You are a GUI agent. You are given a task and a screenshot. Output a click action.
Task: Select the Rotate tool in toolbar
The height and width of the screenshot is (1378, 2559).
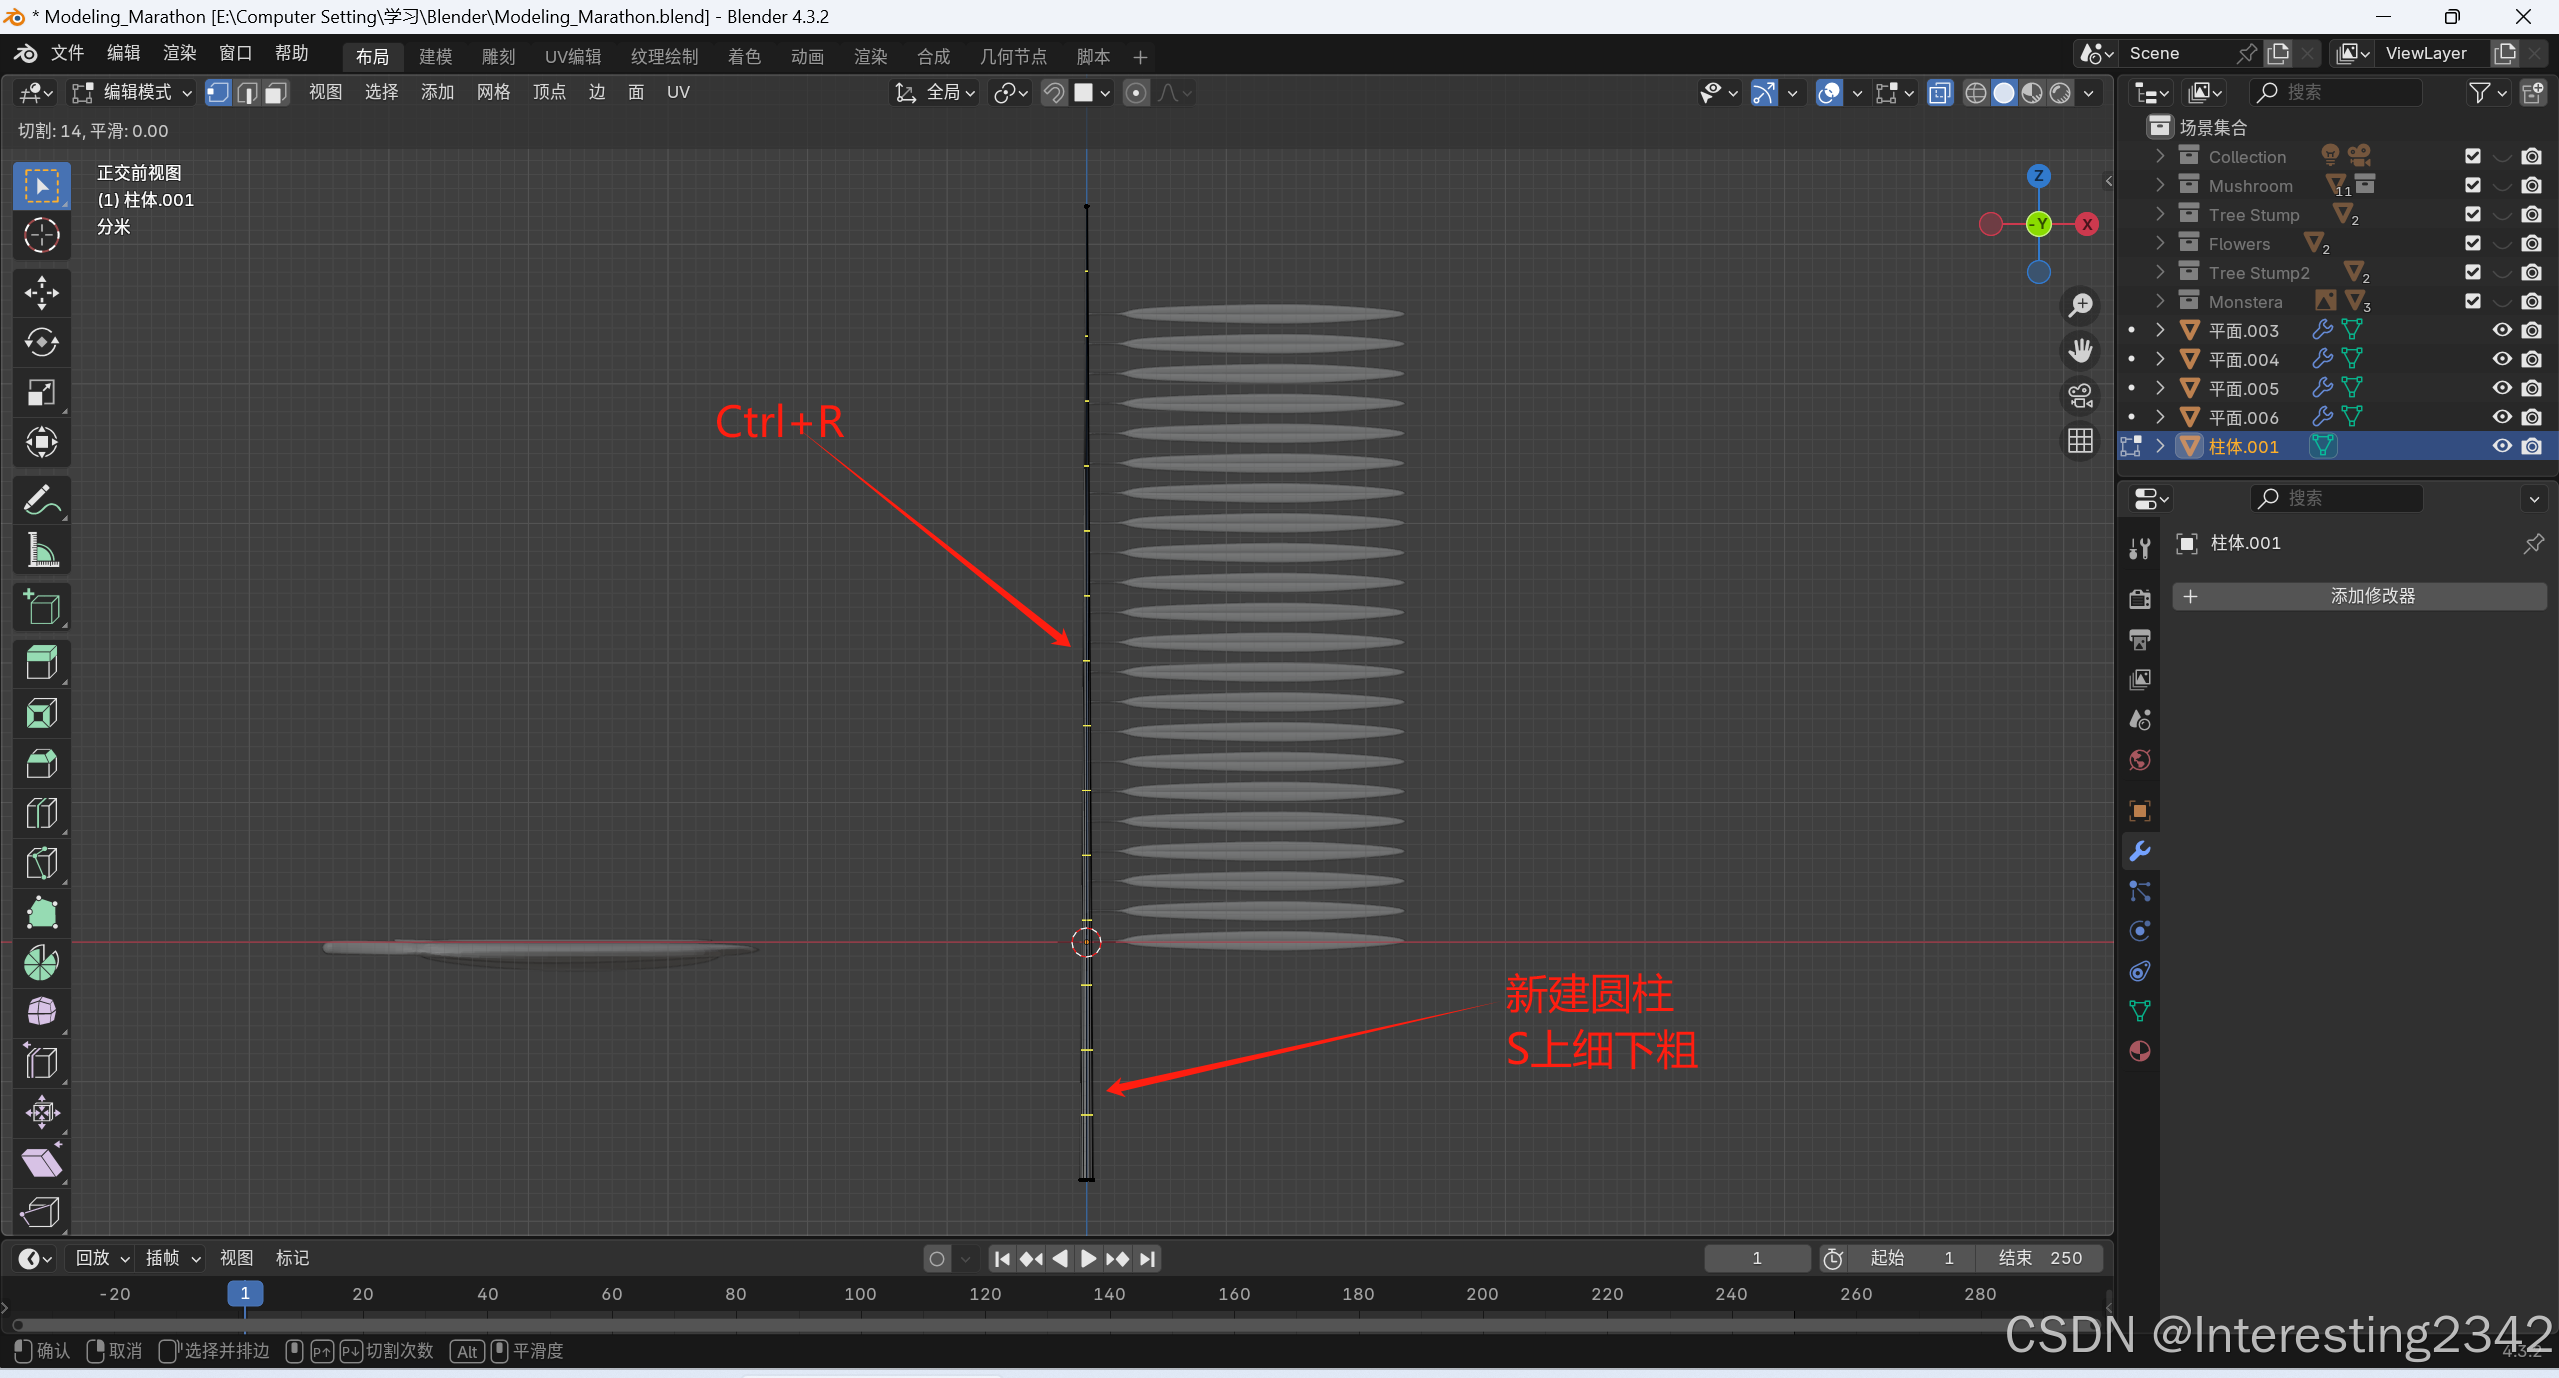[41, 342]
